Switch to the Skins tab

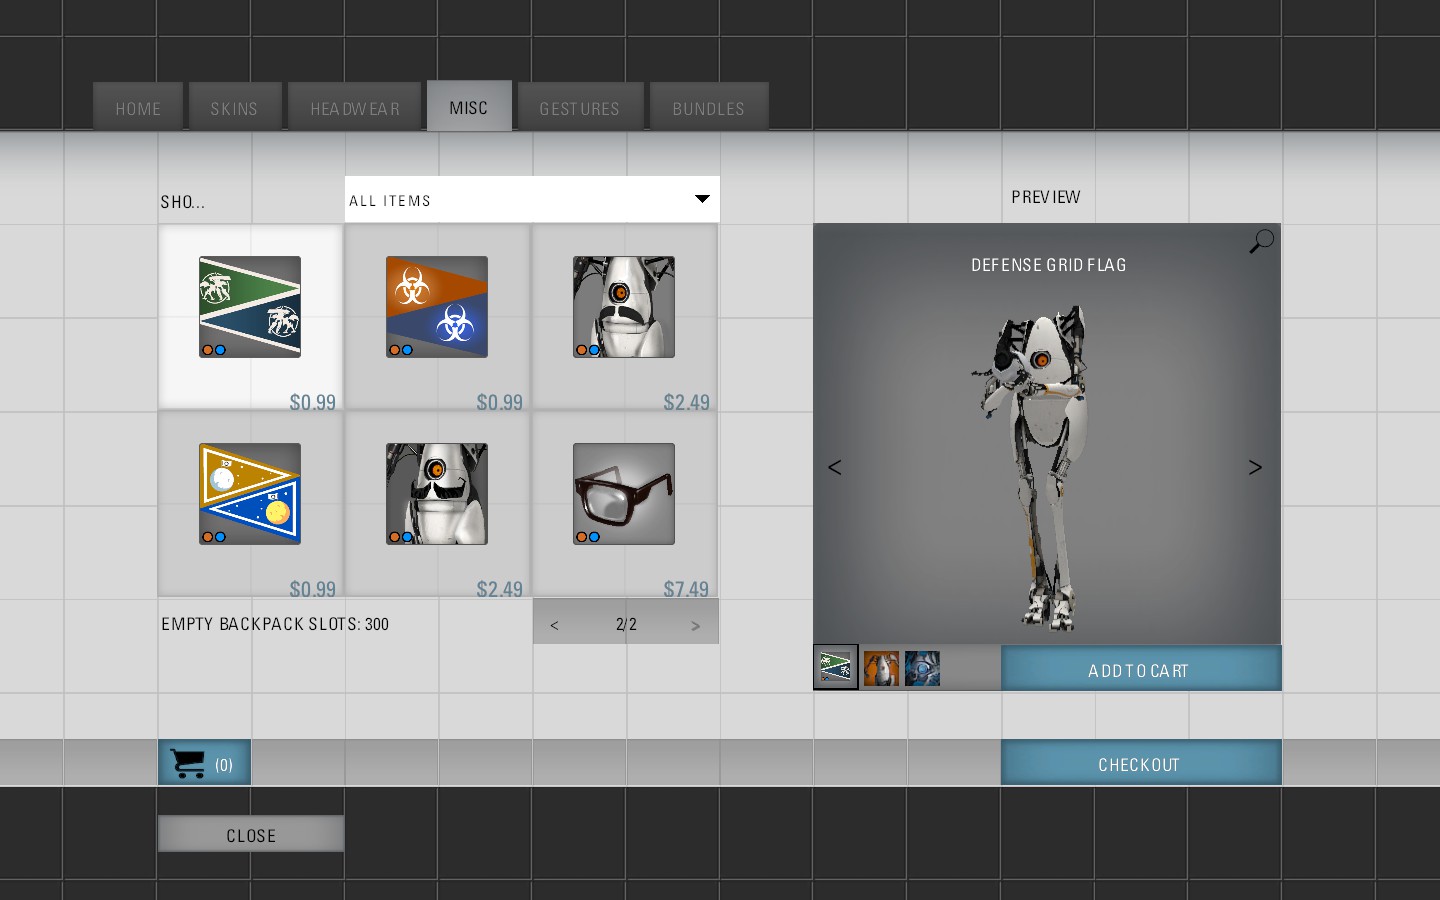235,108
